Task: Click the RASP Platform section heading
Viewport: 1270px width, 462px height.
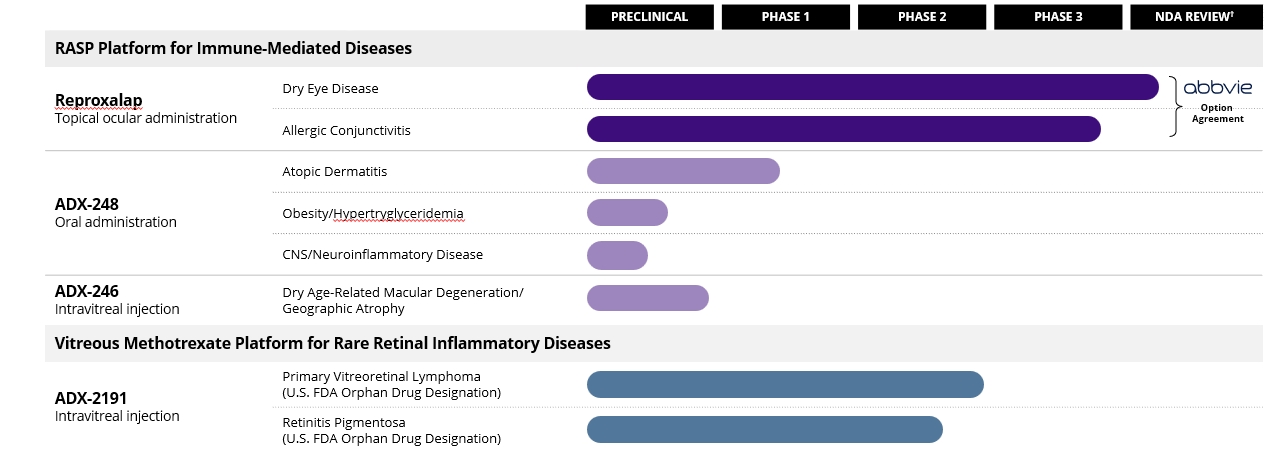Action: [x=233, y=48]
